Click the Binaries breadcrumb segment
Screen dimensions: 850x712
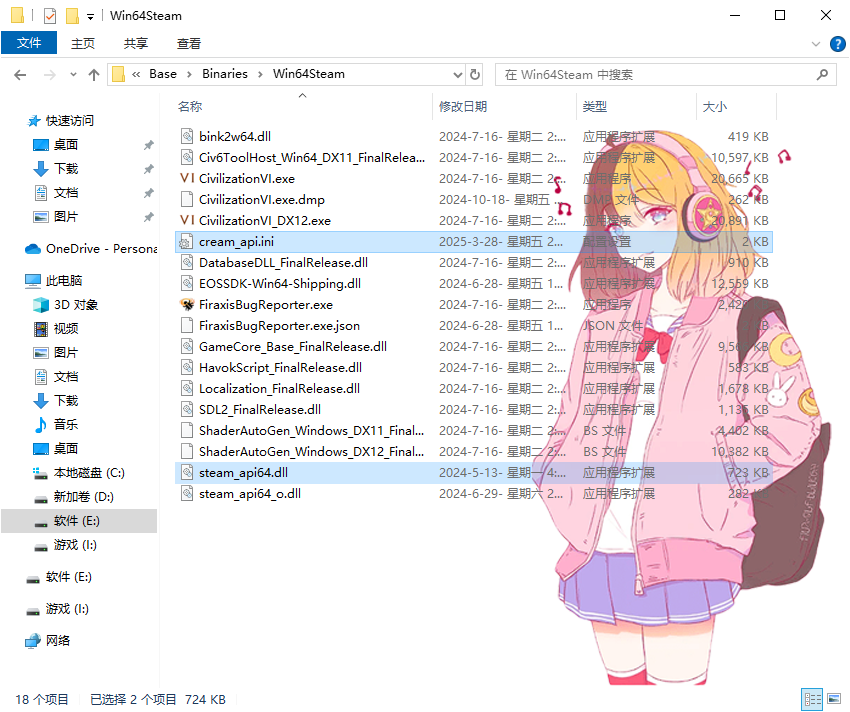pos(224,74)
